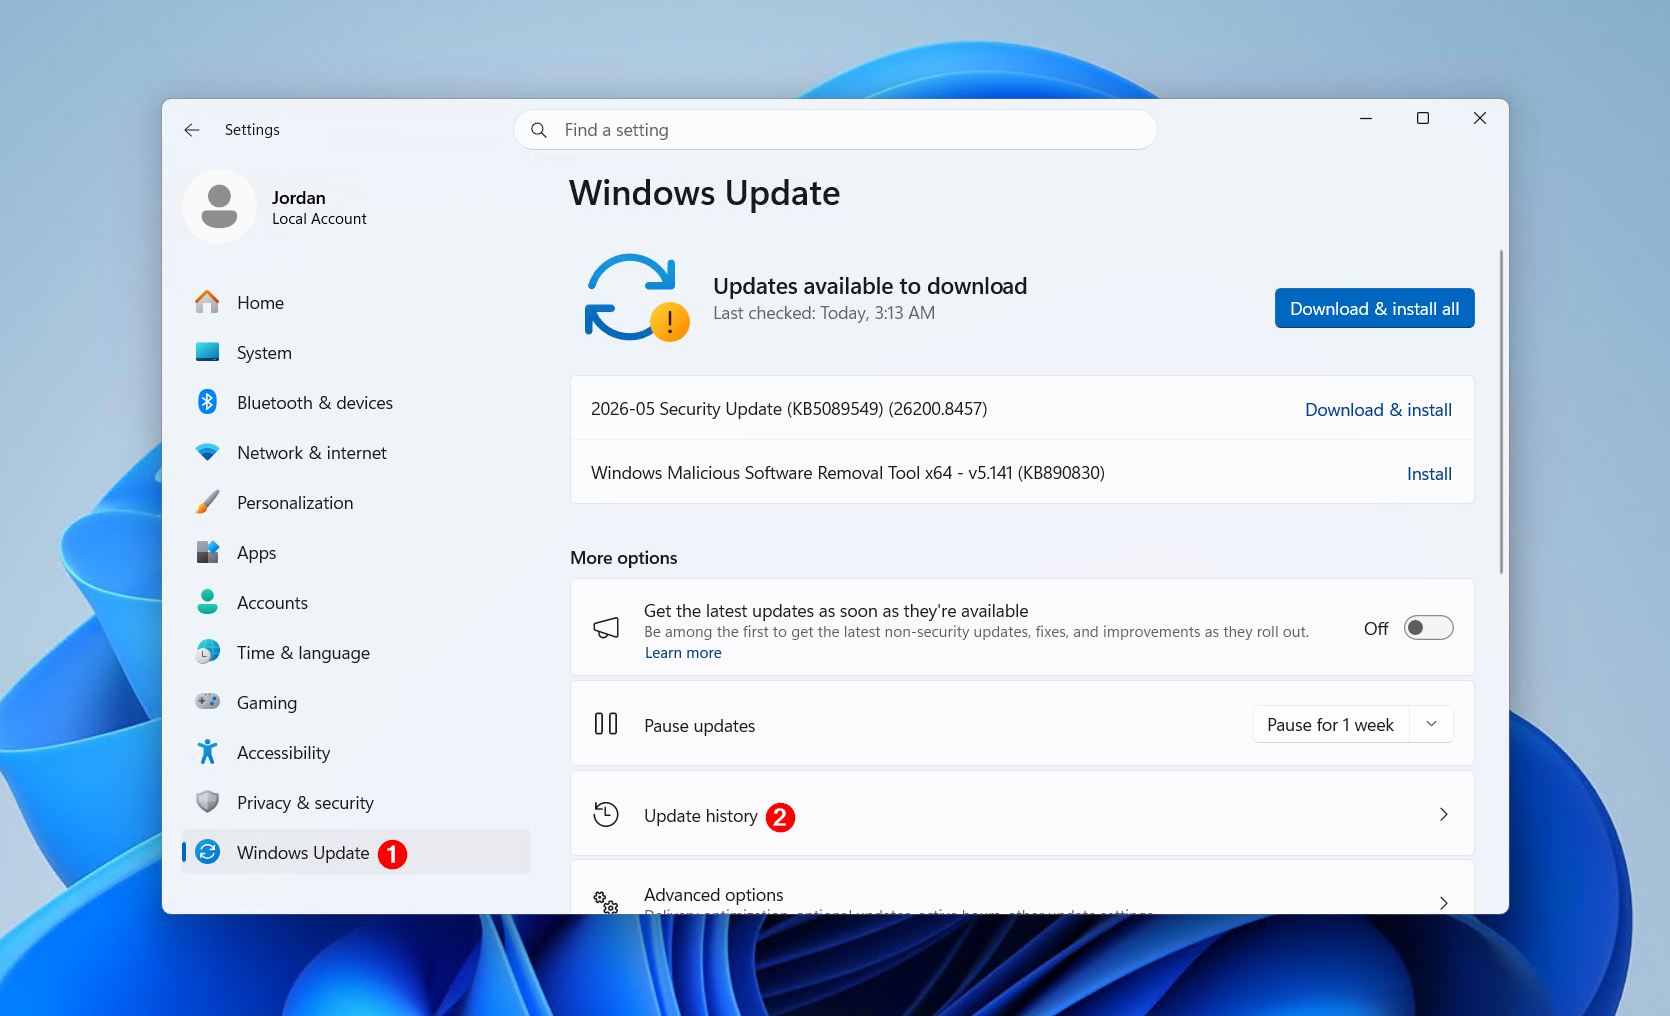1670x1016 pixels.
Task: Click the vertical scrollbar in Settings
Action: click(1500, 411)
